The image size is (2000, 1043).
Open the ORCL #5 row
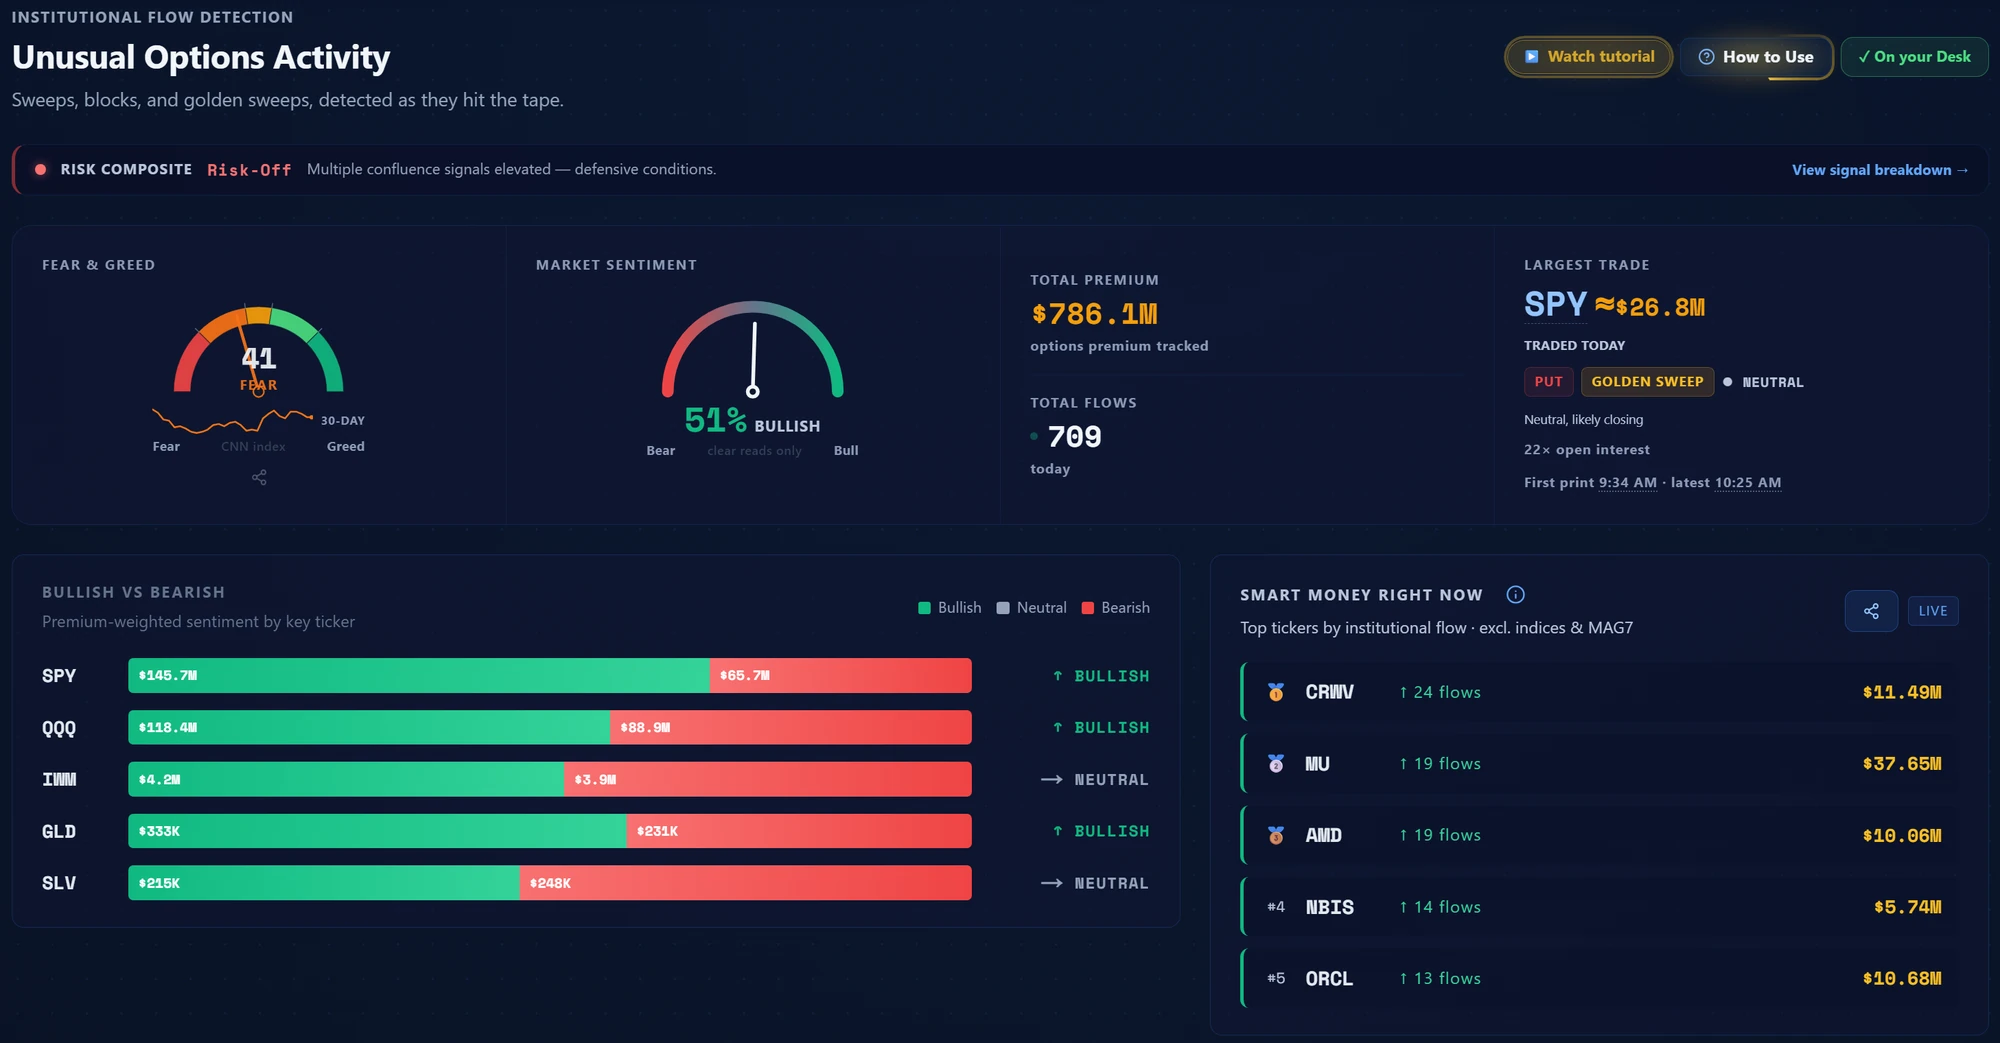[1599, 978]
